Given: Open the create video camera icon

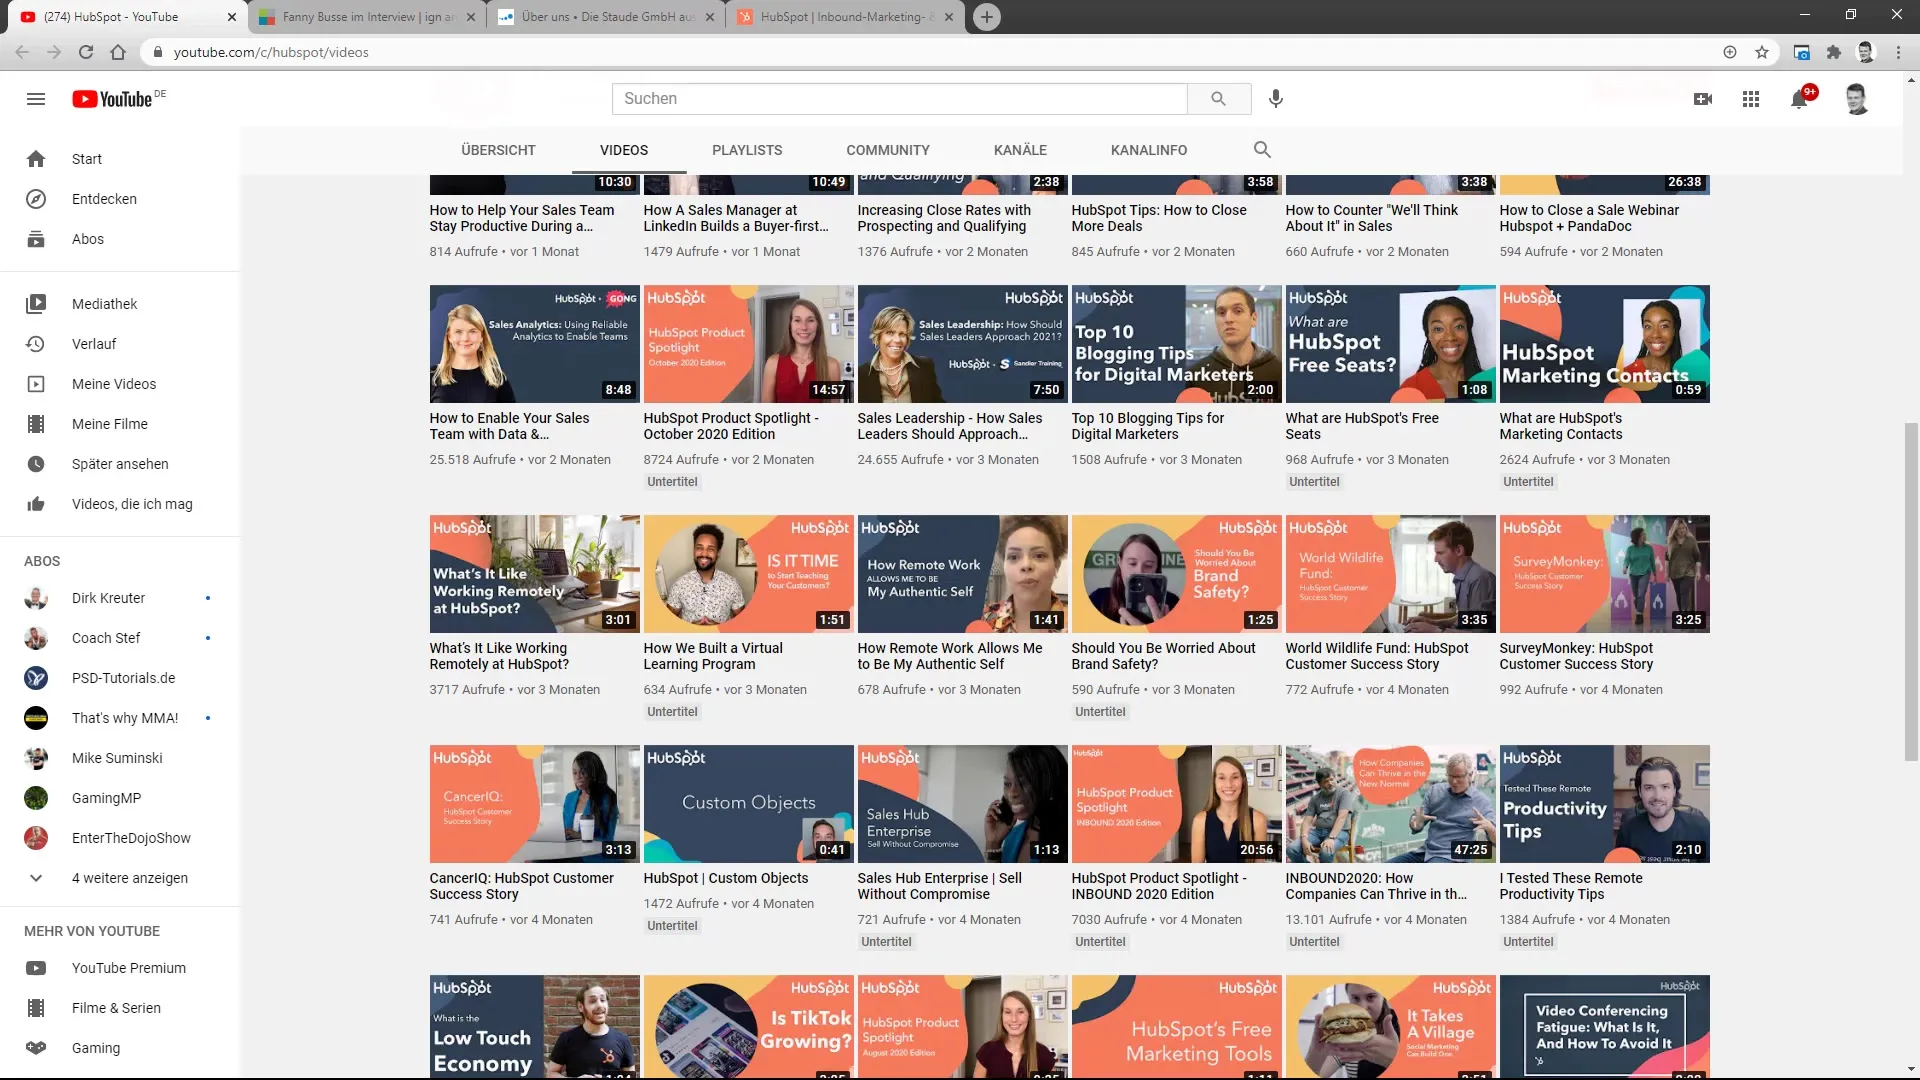Looking at the screenshot, I should pos(1703,99).
